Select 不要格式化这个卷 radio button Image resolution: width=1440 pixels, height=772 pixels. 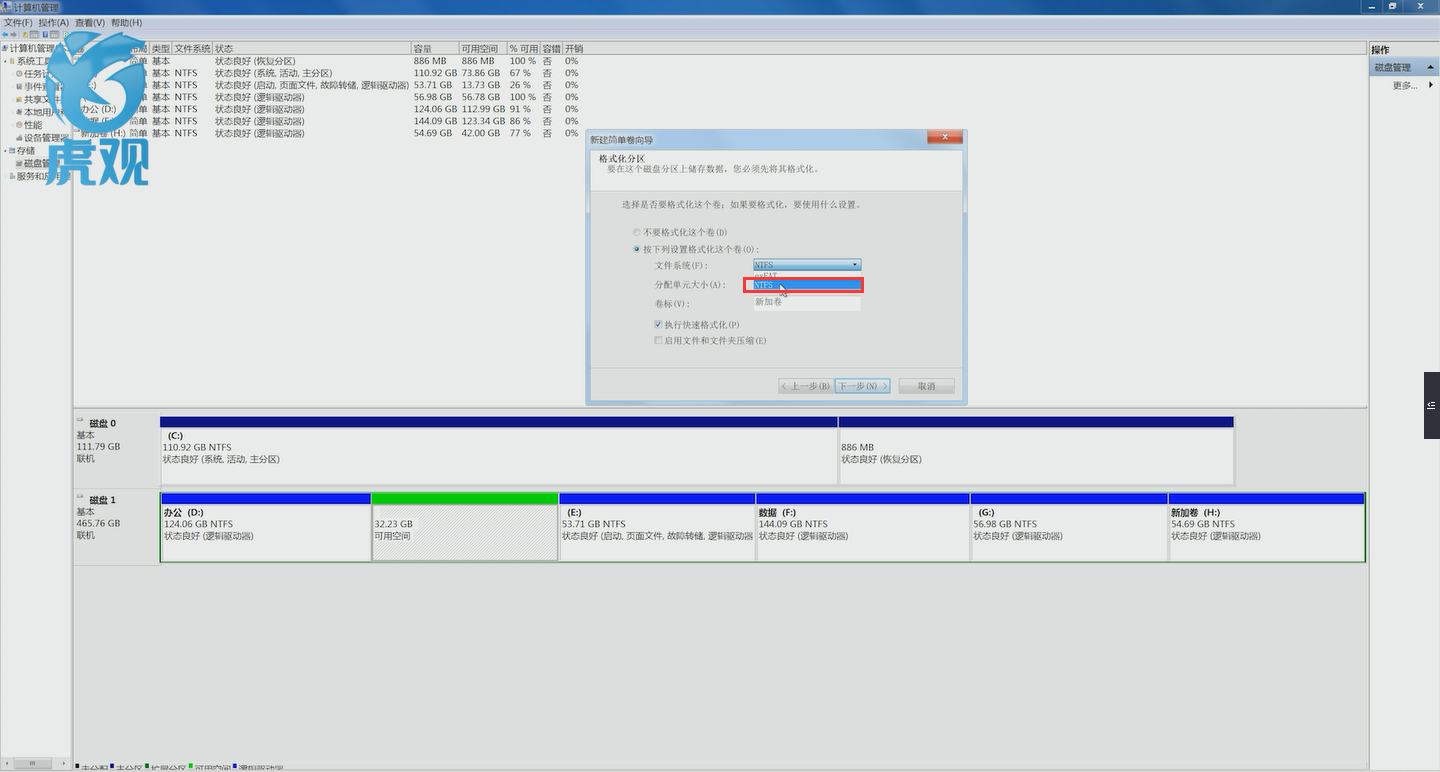pyautogui.click(x=637, y=232)
